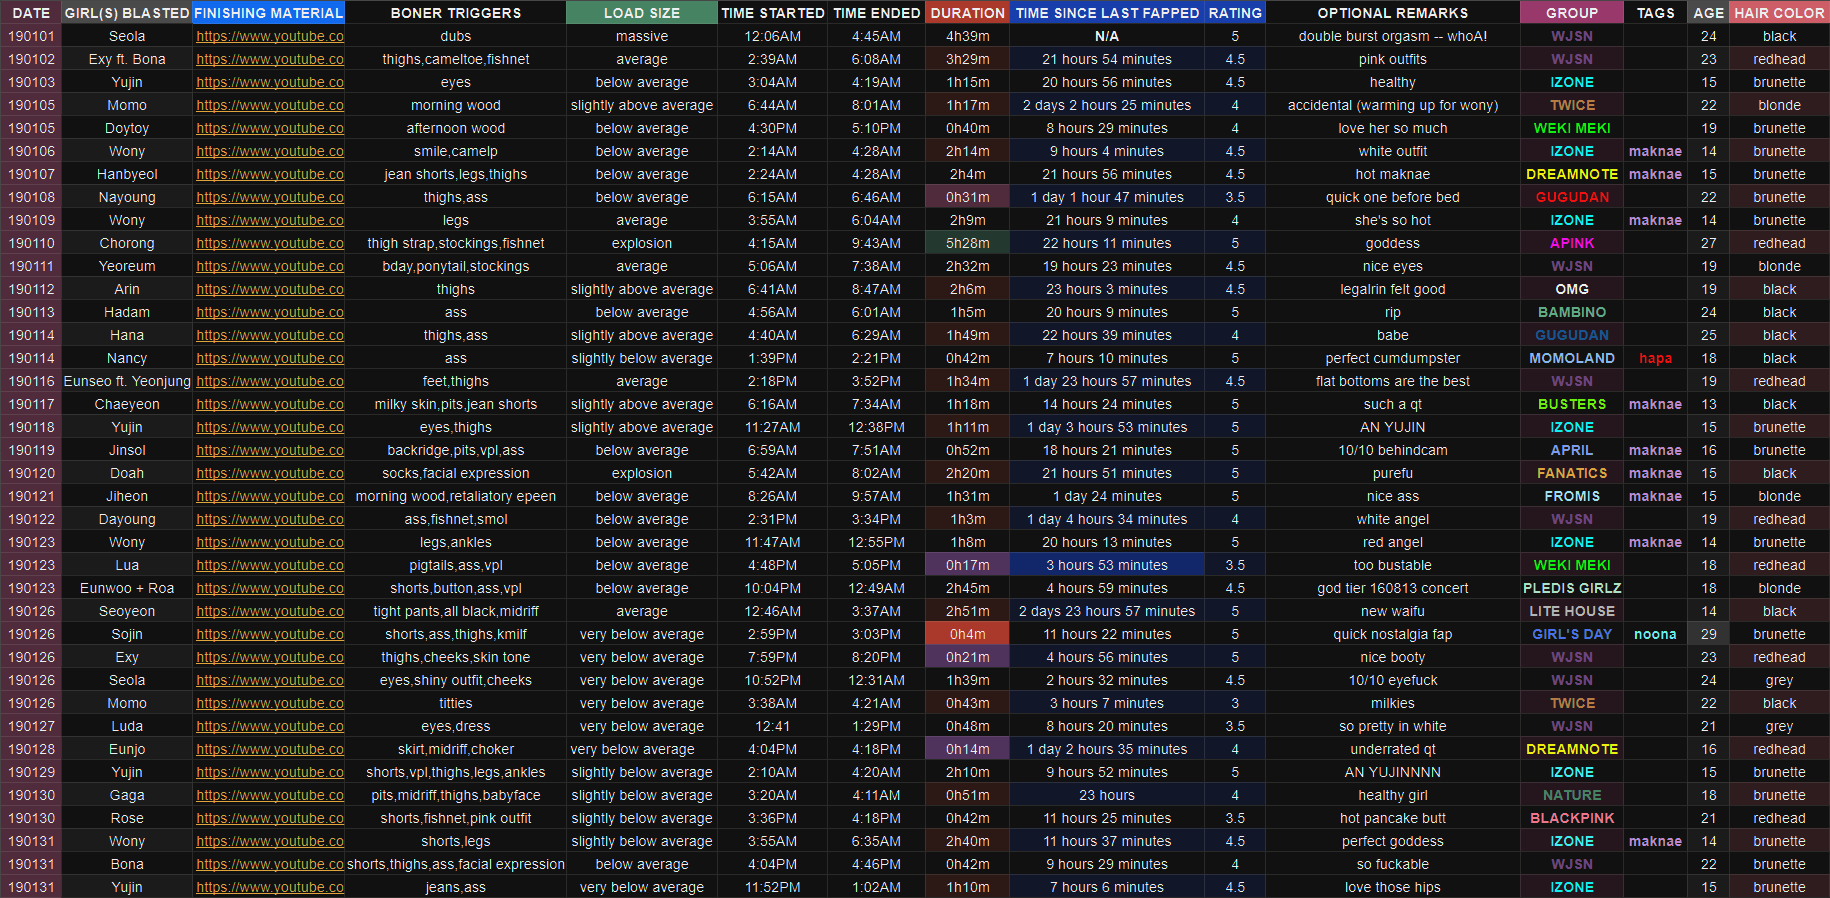Select the OPTIONAL REMARKS column header
The width and height of the screenshot is (1830, 898).
coord(1393,13)
